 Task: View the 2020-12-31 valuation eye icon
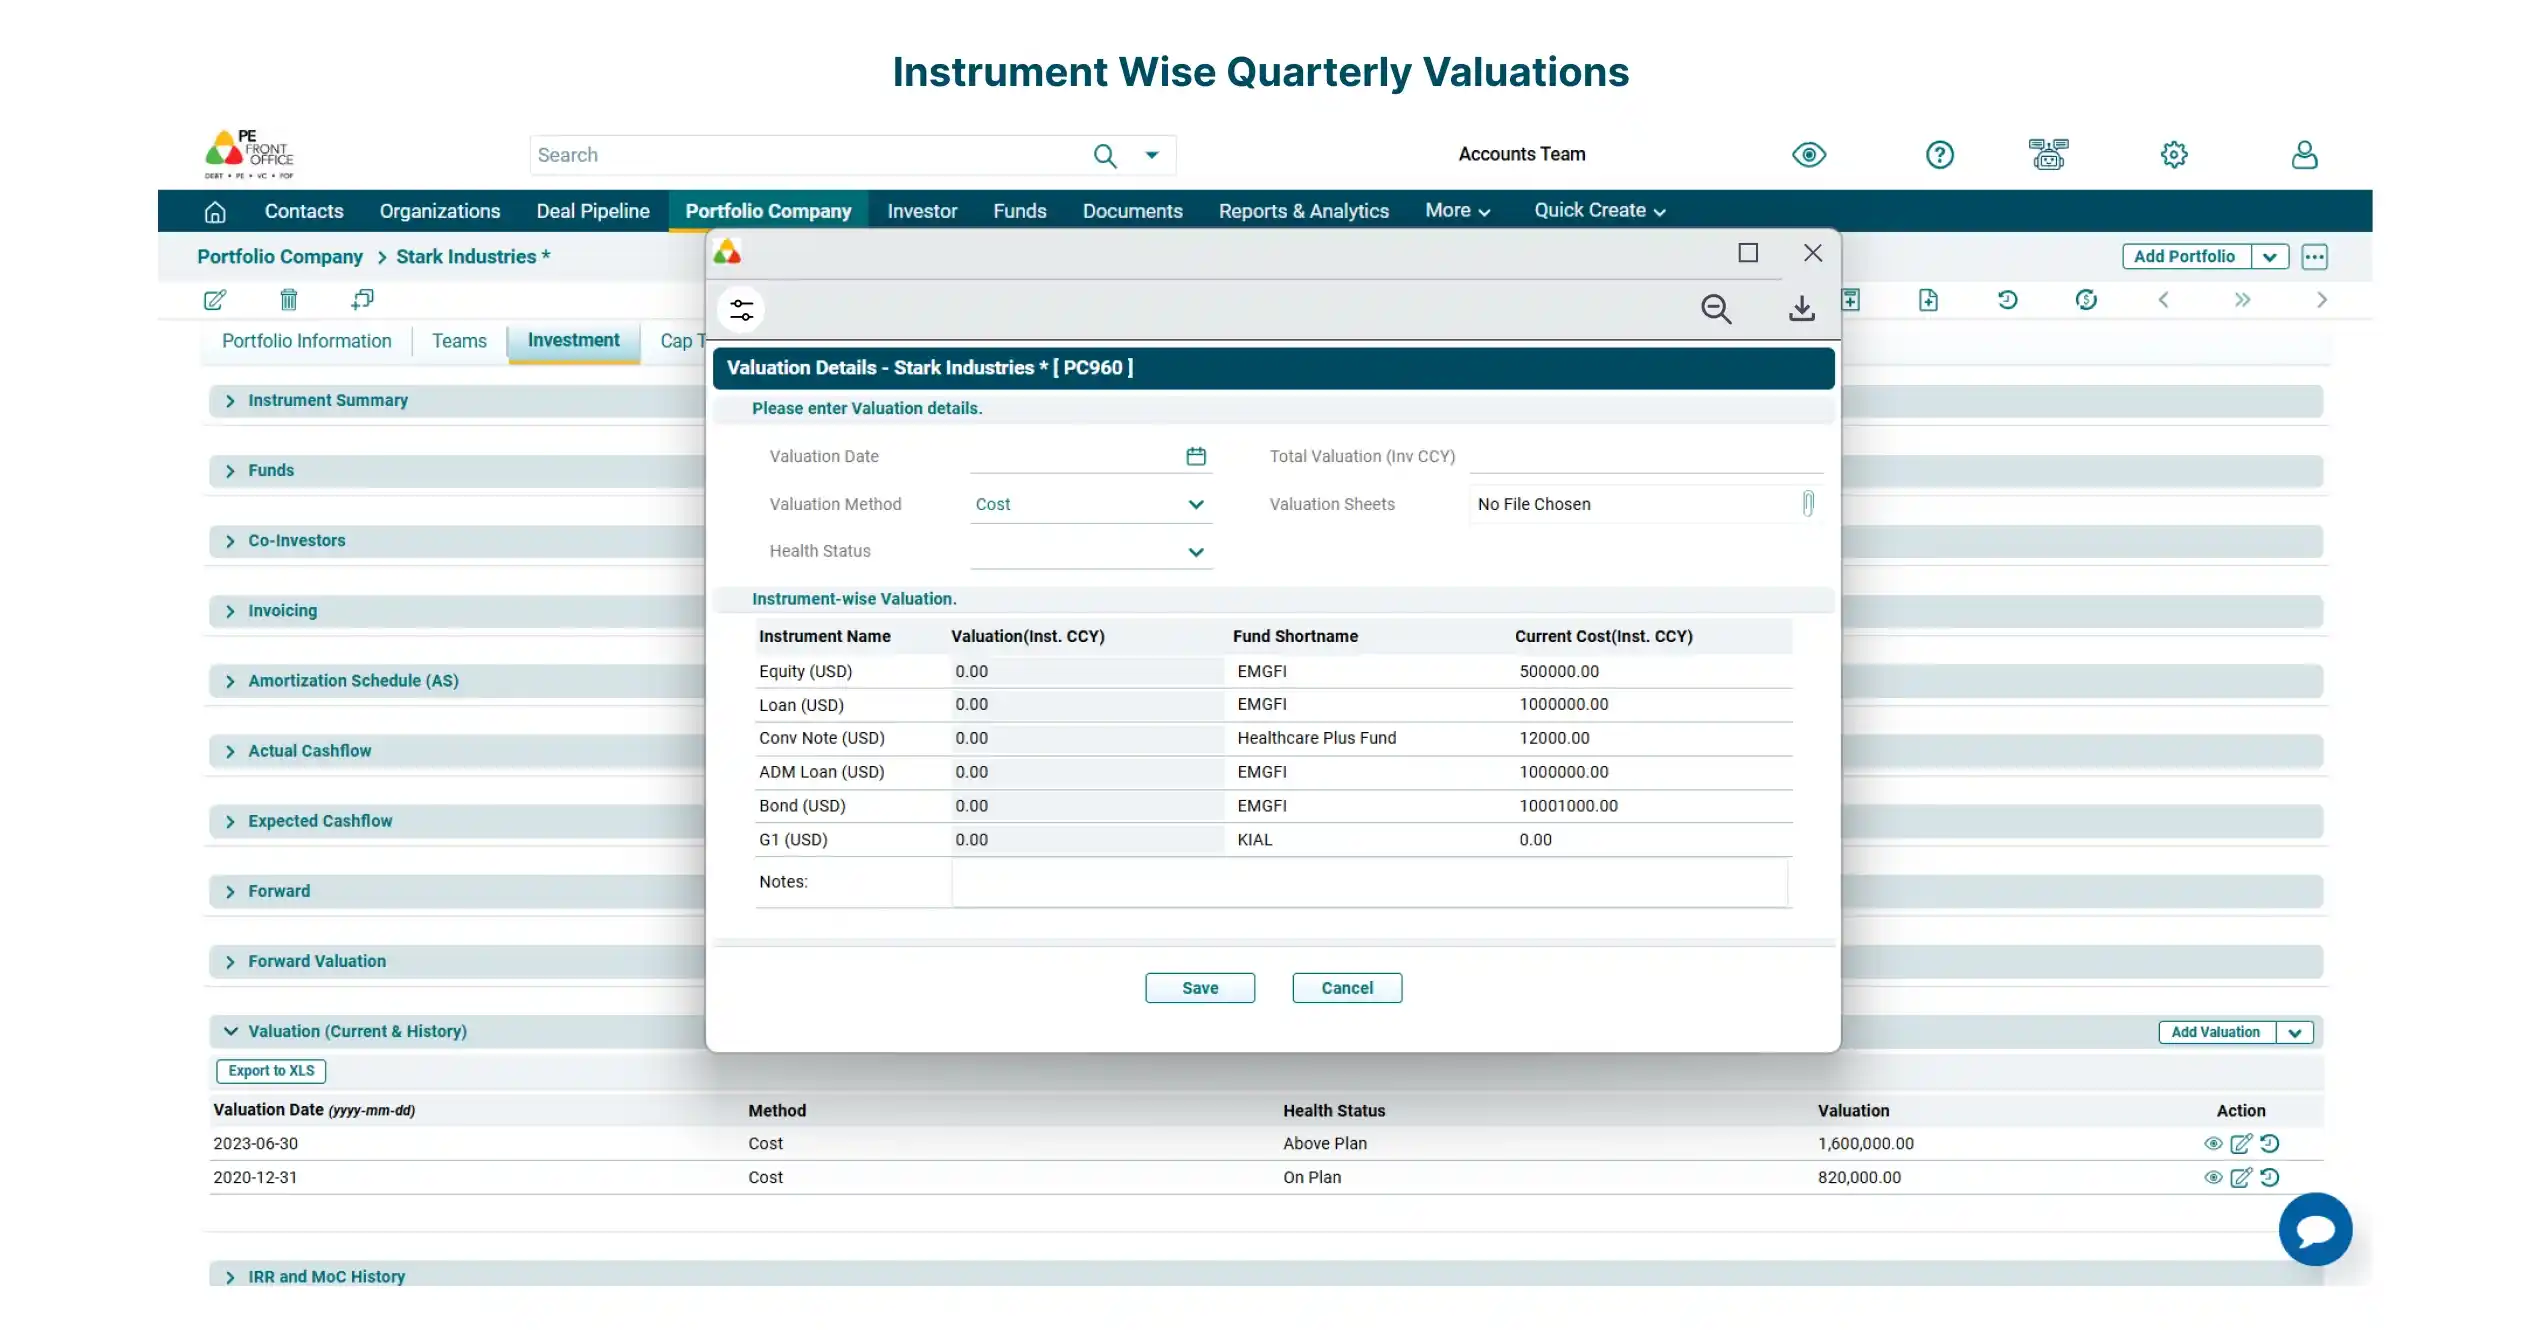point(2213,1177)
